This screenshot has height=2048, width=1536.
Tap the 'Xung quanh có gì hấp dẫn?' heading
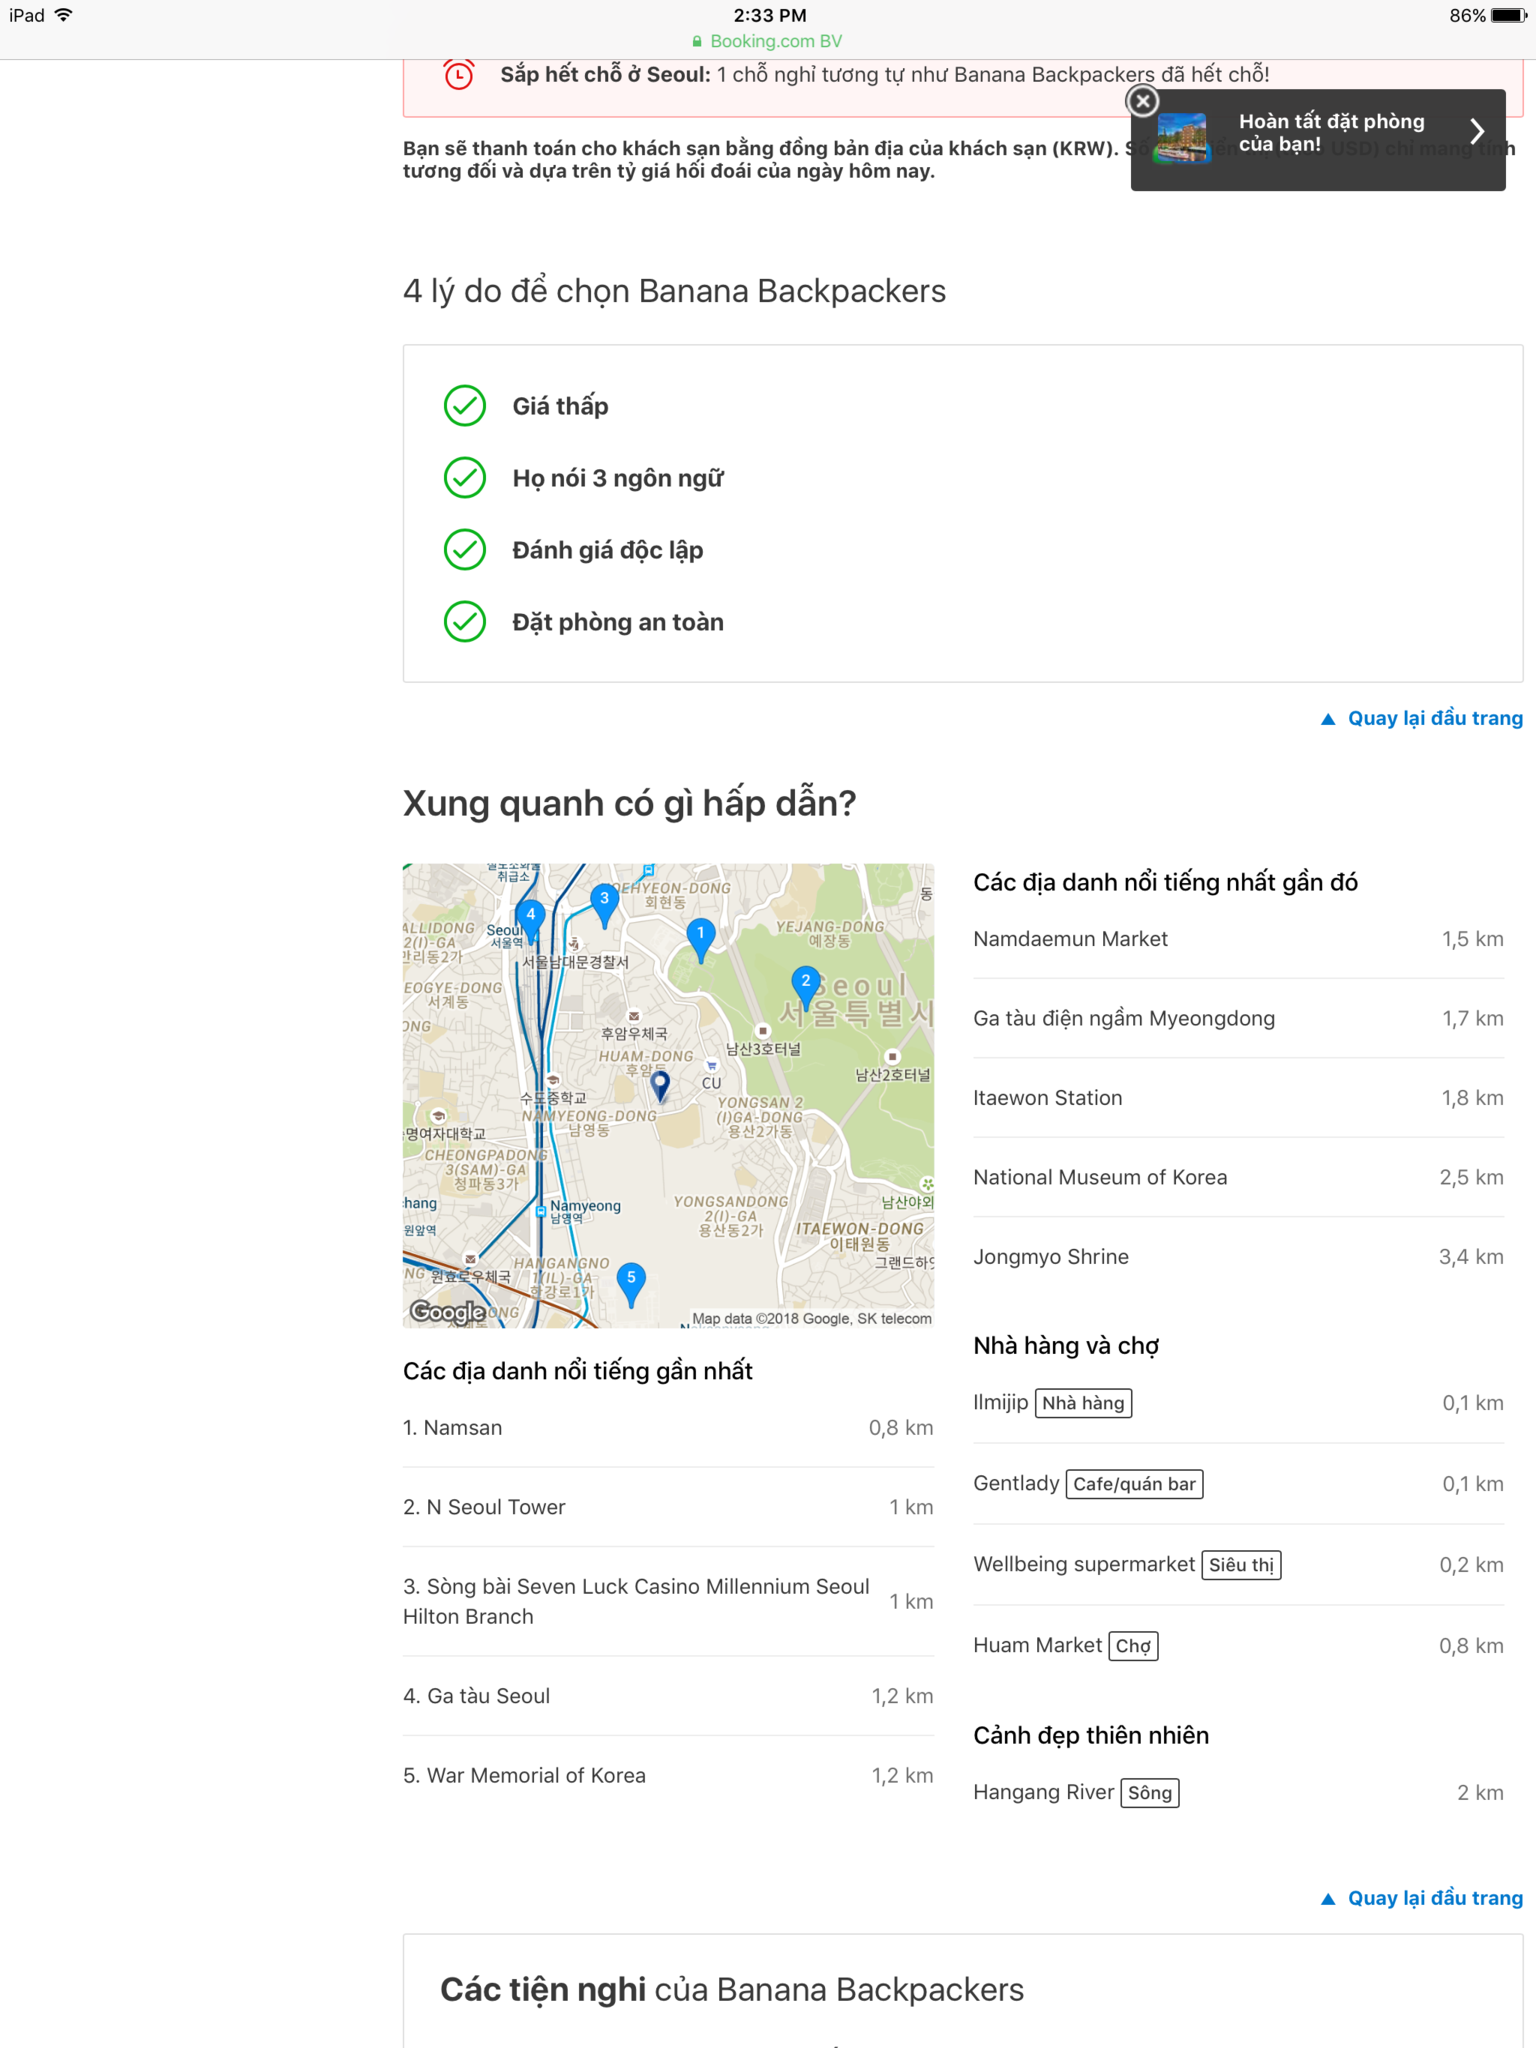pos(629,803)
